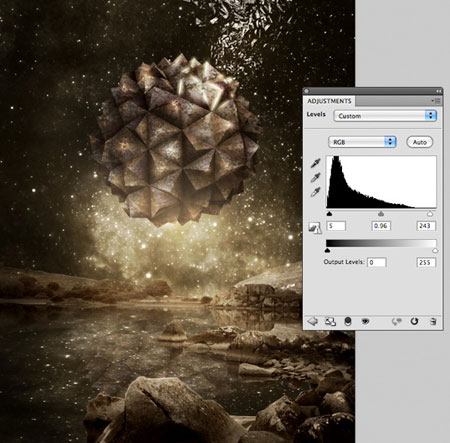Clip adjustment to layer icon
450x443 pixels.
point(348,321)
